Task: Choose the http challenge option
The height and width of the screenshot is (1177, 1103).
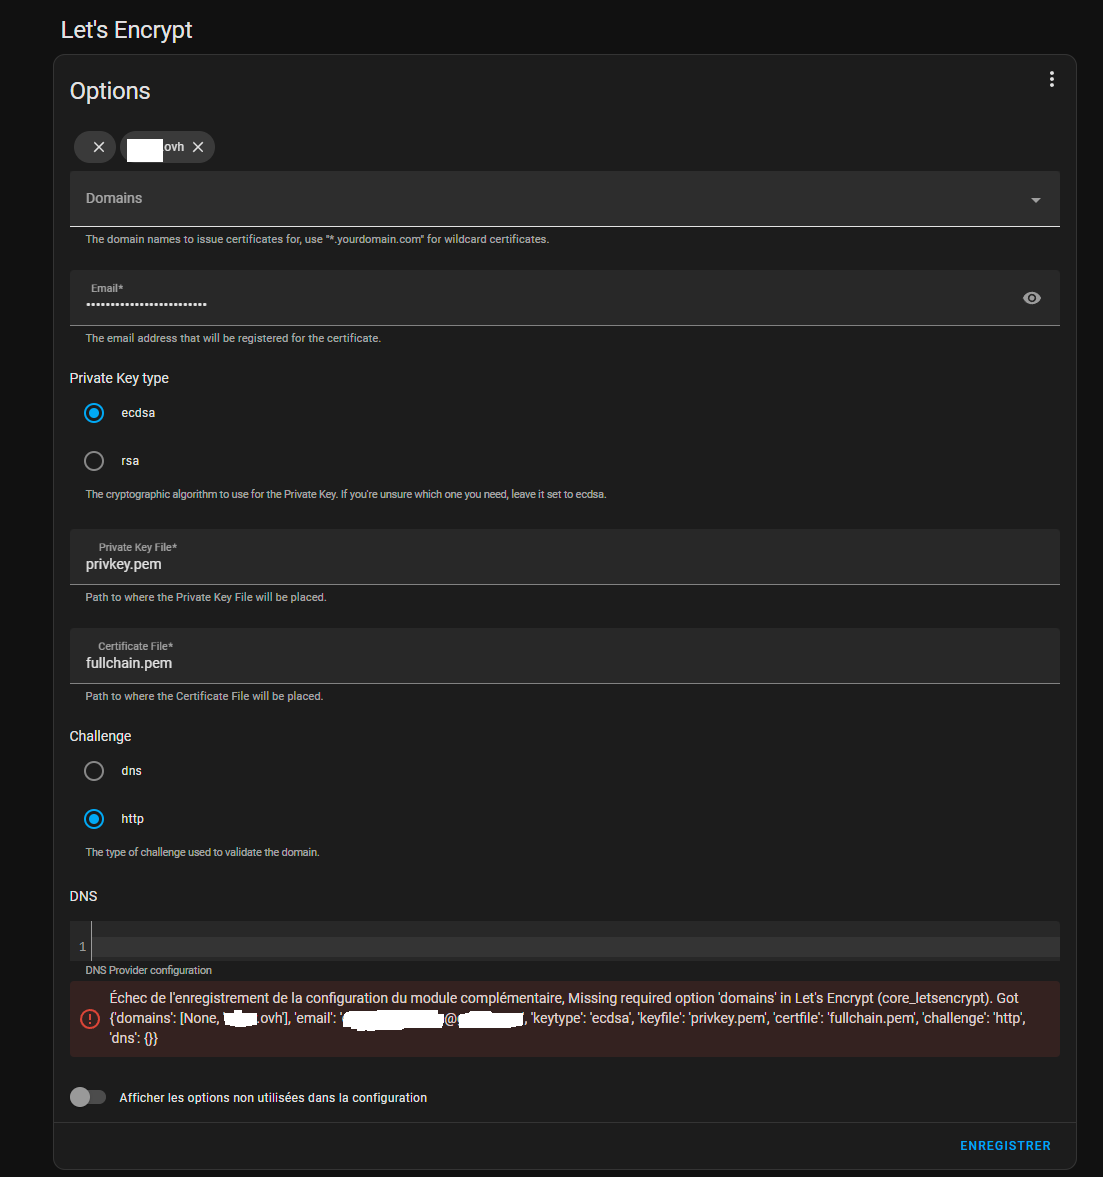Action: [x=94, y=819]
